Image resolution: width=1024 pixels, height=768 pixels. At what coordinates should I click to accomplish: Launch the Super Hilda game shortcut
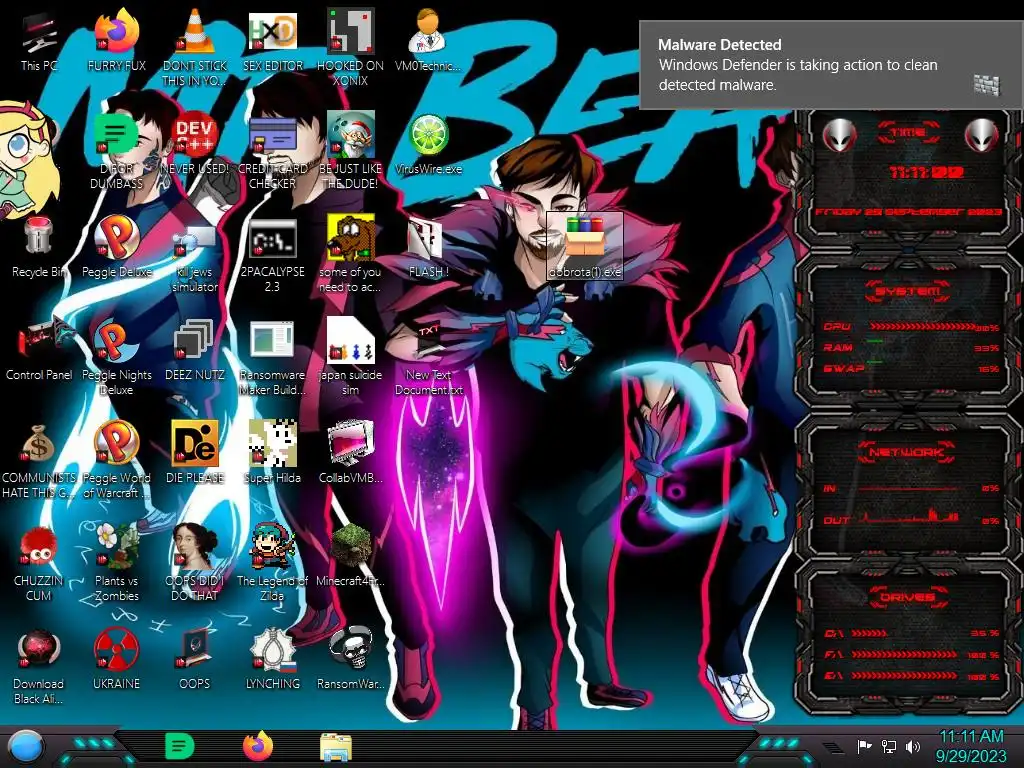tap(273, 454)
